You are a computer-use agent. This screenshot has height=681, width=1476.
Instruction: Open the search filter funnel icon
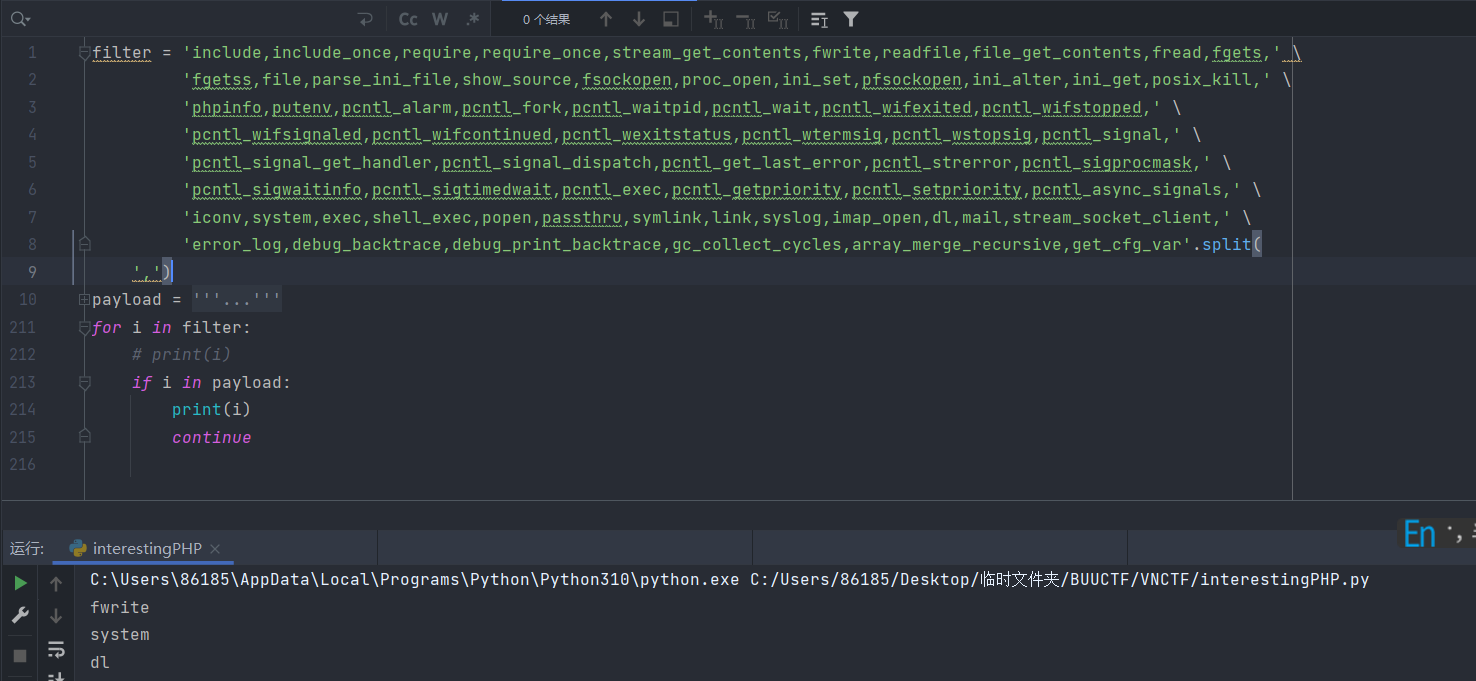click(851, 19)
